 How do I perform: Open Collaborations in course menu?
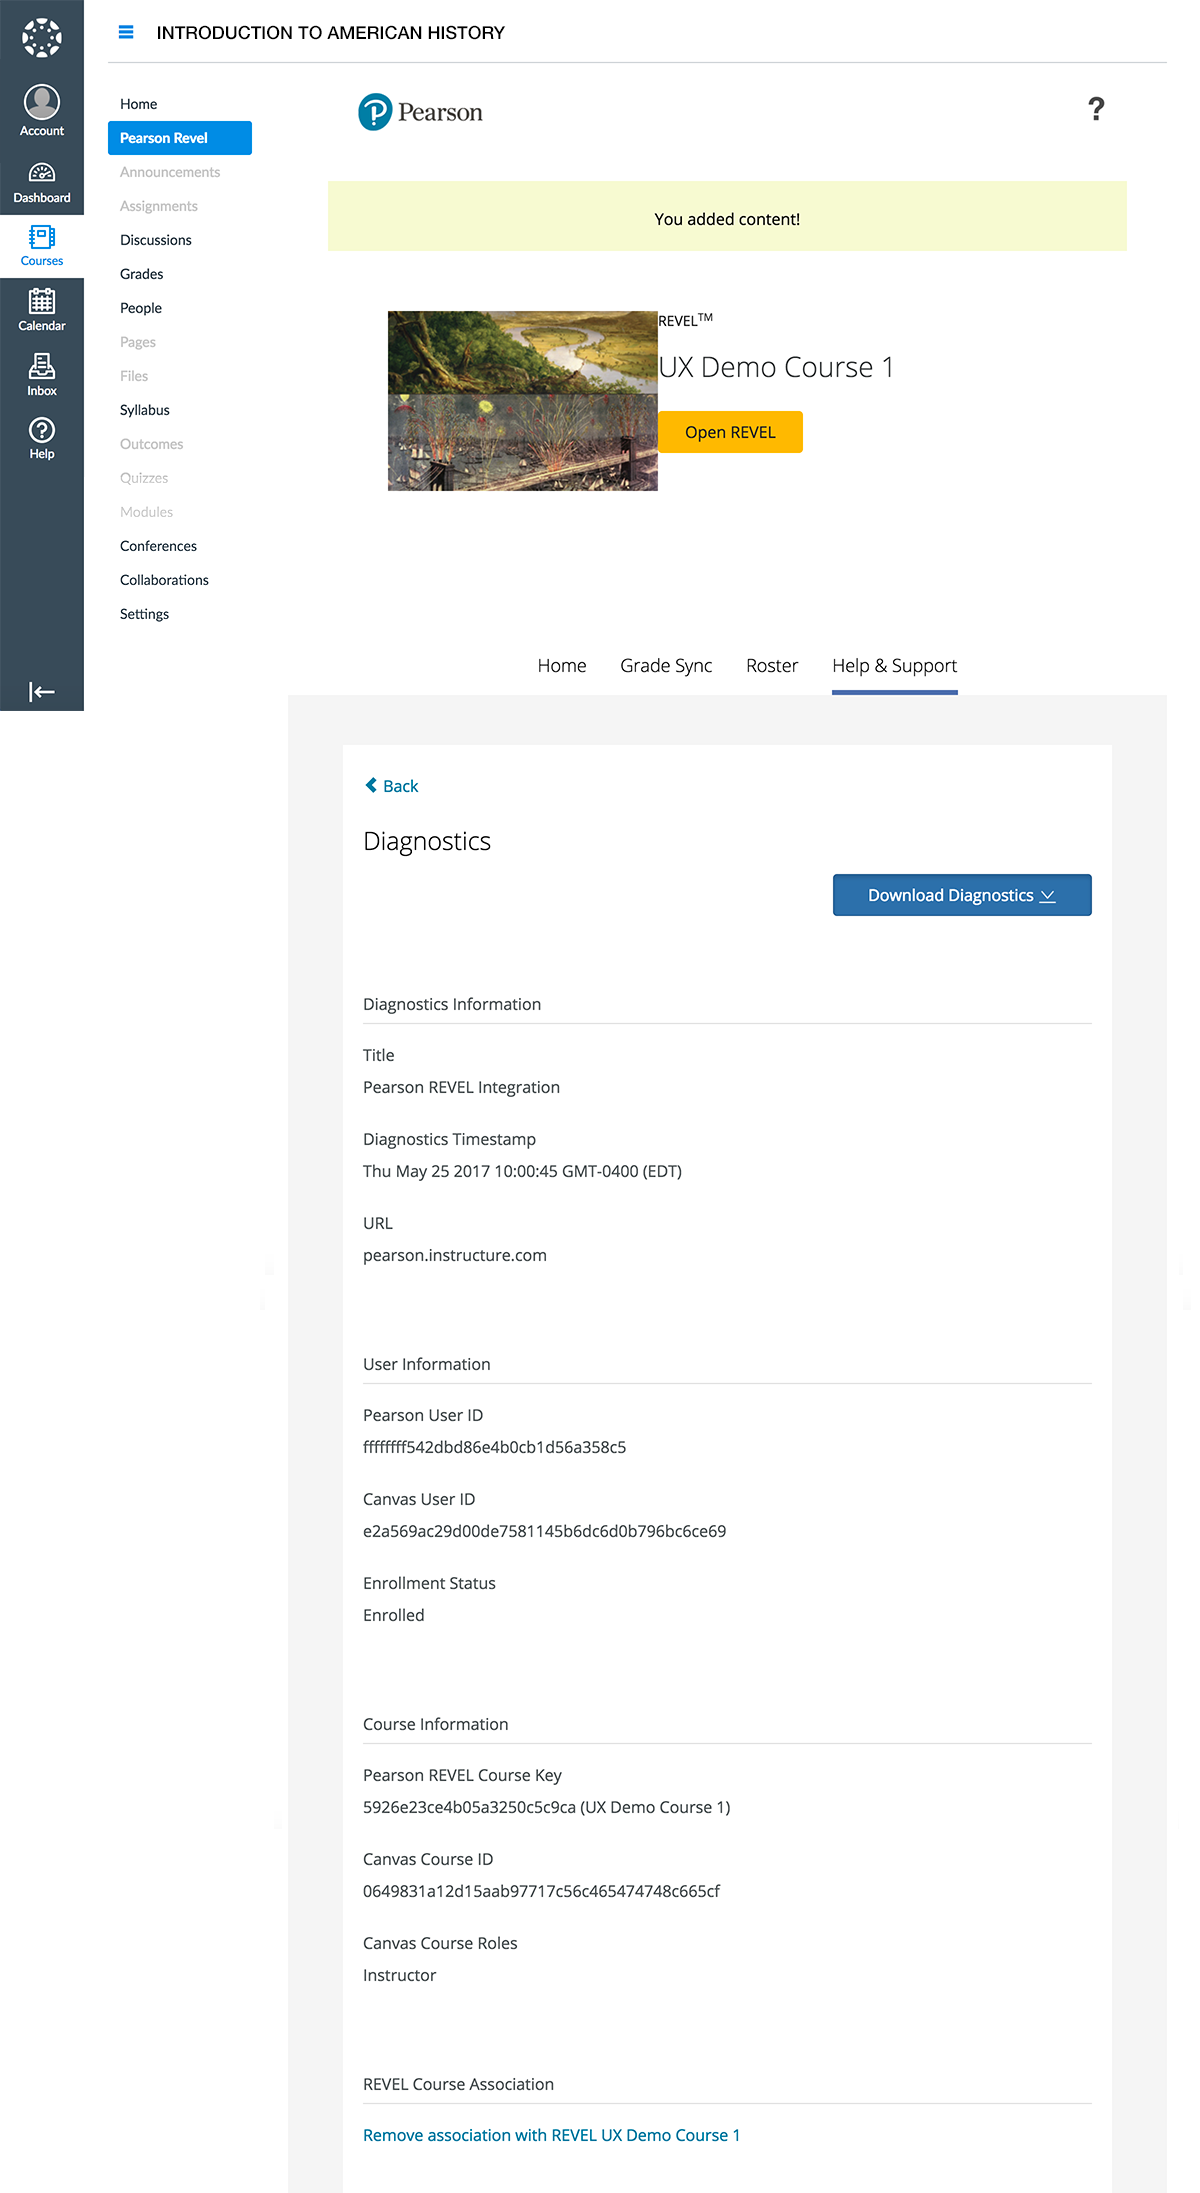[165, 580]
